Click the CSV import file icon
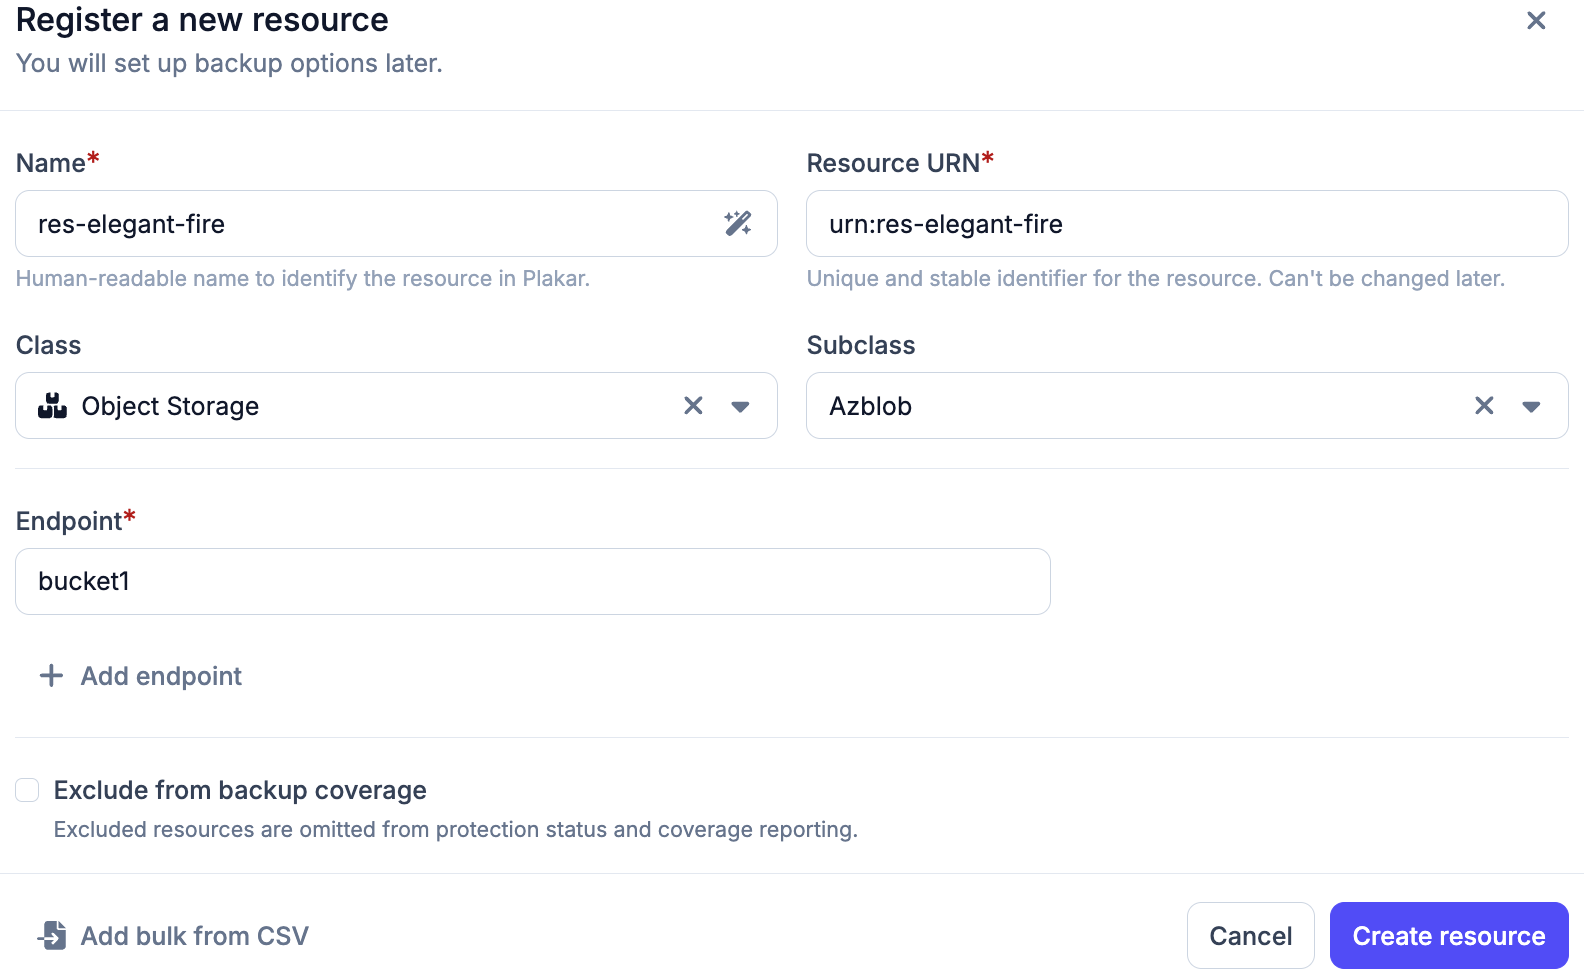1584x977 pixels. click(x=52, y=935)
